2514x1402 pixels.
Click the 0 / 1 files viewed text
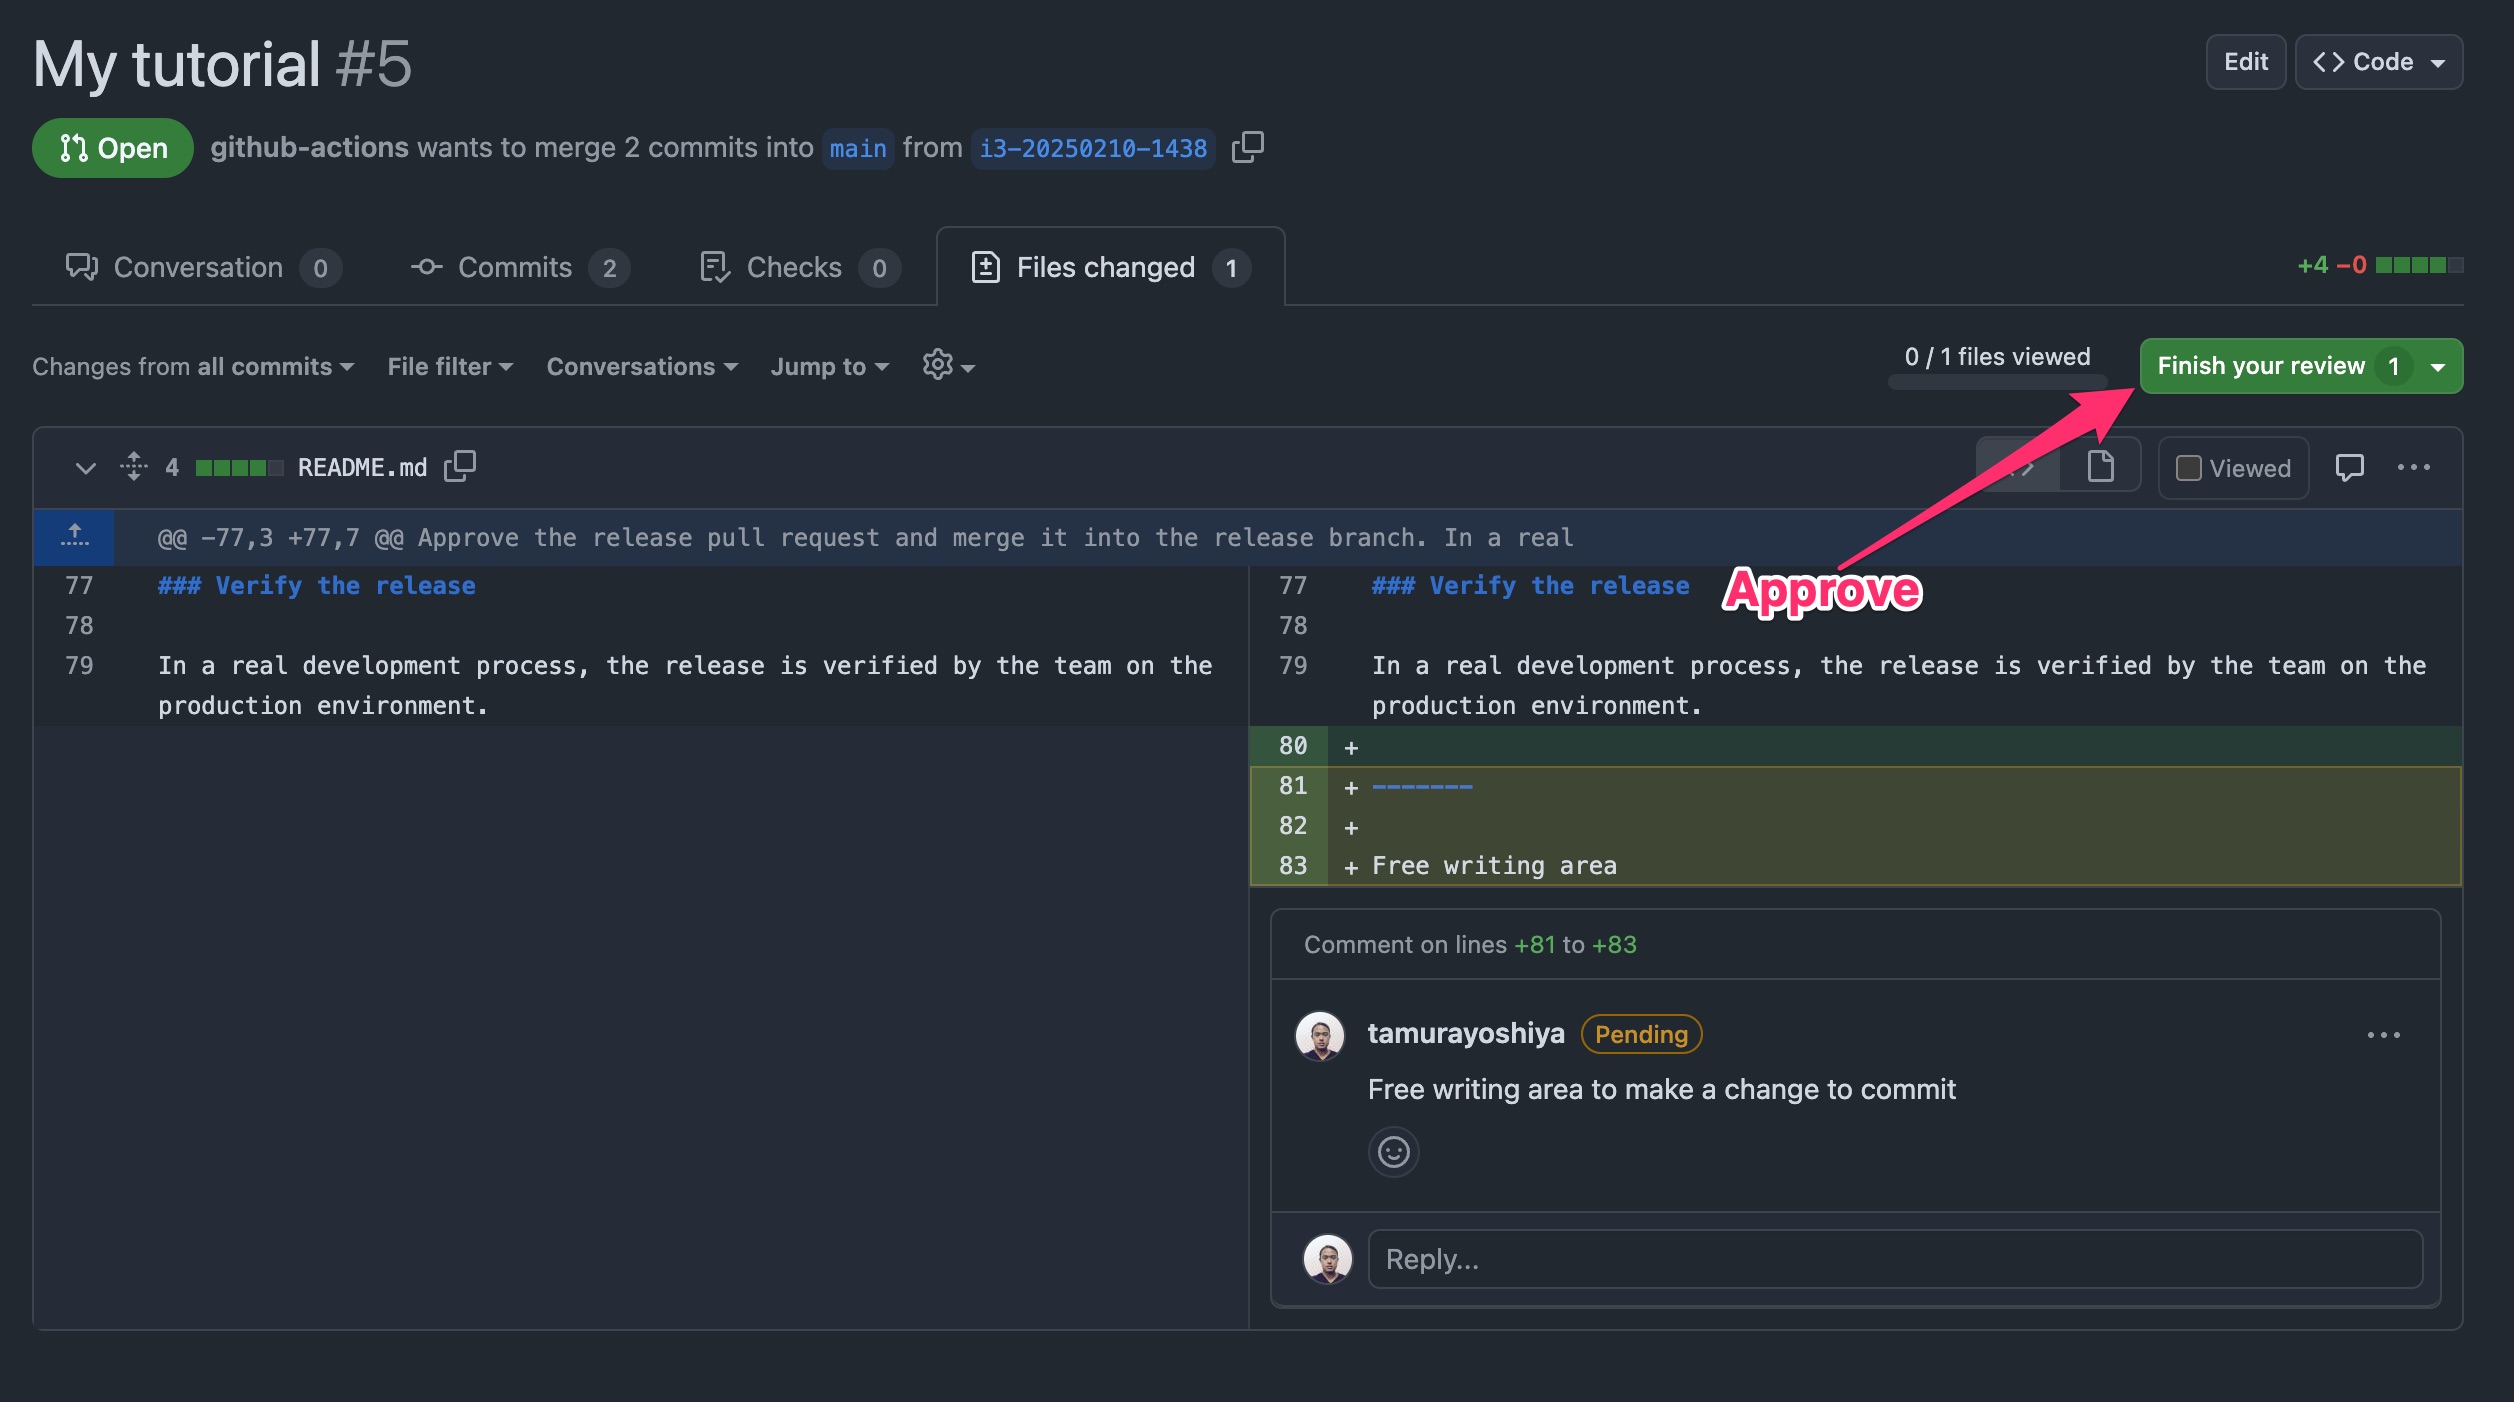[x=1997, y=357]
